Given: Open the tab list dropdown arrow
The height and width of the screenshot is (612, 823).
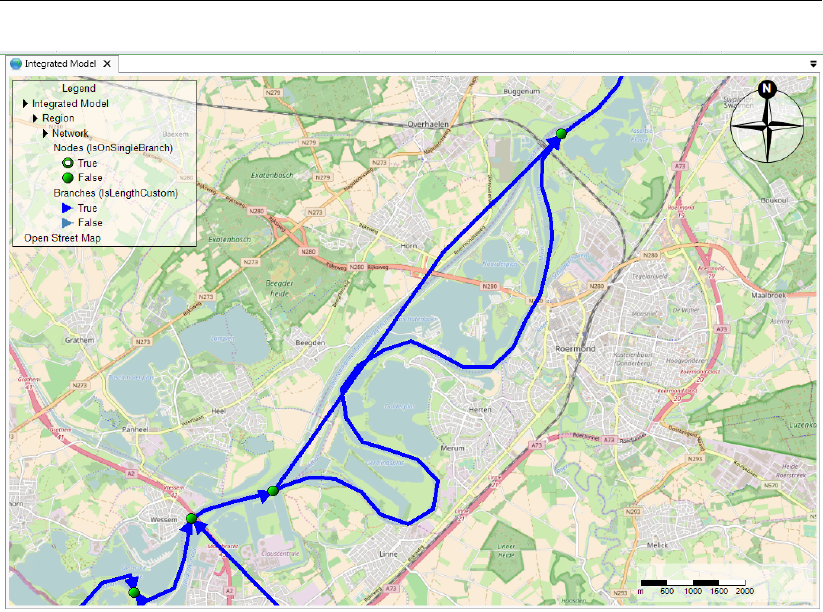Looking at the screenshot, I should click(813, 64).
